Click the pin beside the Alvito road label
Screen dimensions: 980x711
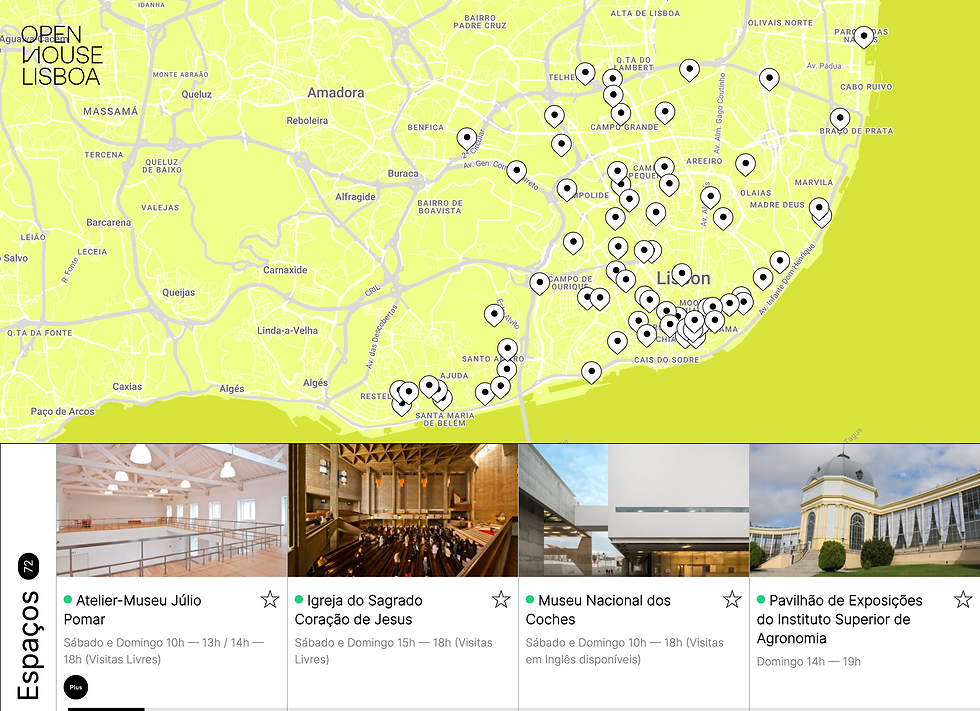click(494, 316)
